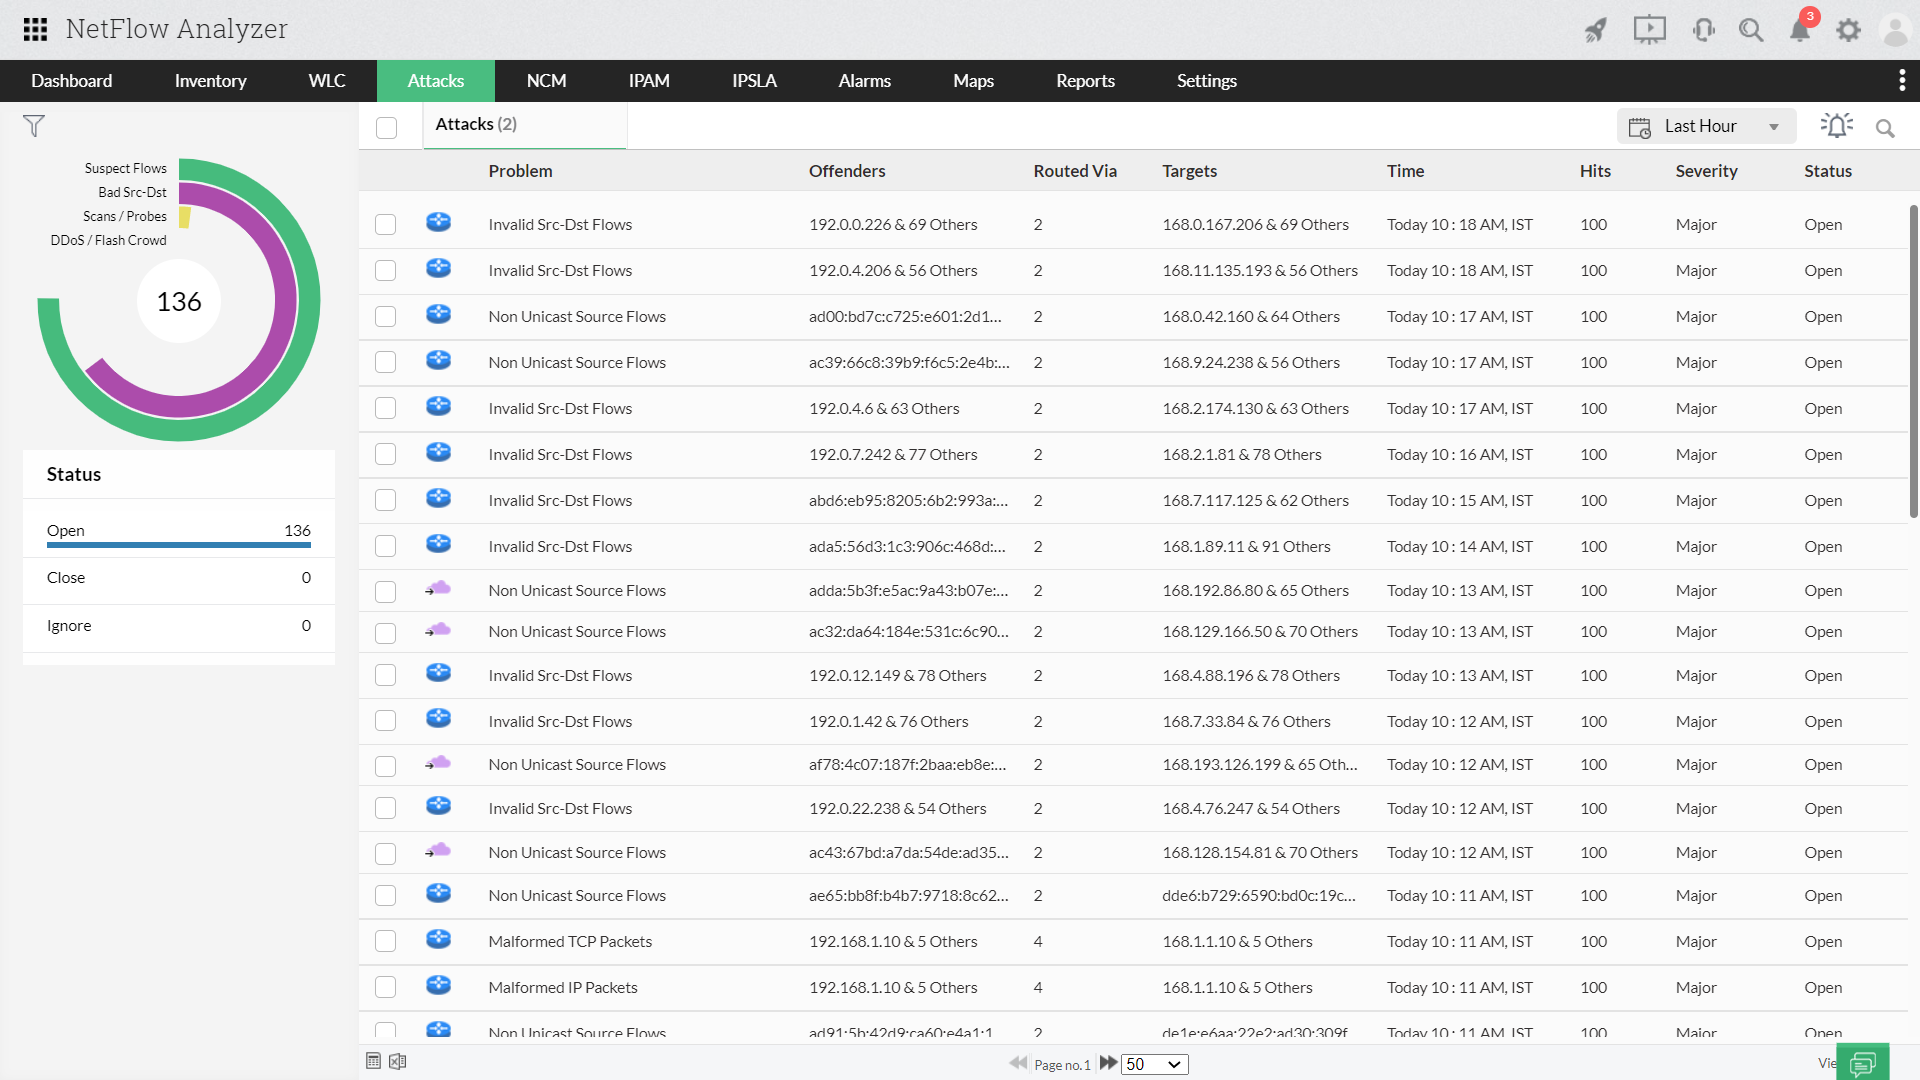Click the rocket quick-start icon
This screenshot has width=1920, height=1080.
tap(1596, 30)
